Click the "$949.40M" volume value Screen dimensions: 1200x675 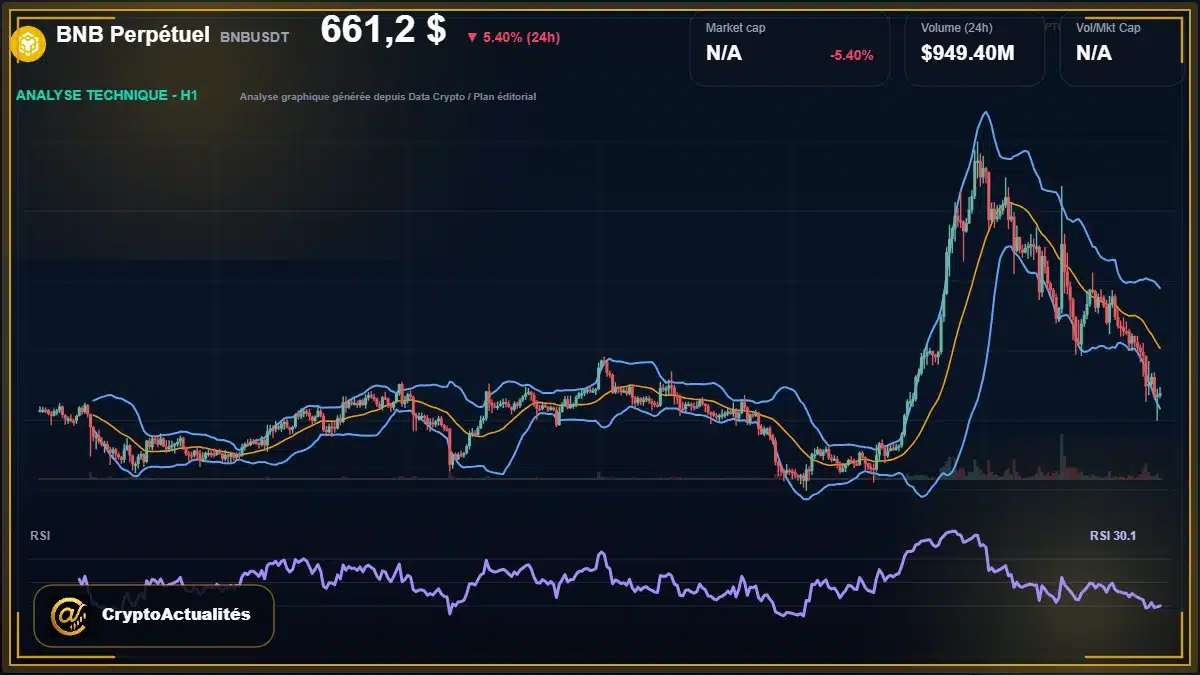[967, 54]
